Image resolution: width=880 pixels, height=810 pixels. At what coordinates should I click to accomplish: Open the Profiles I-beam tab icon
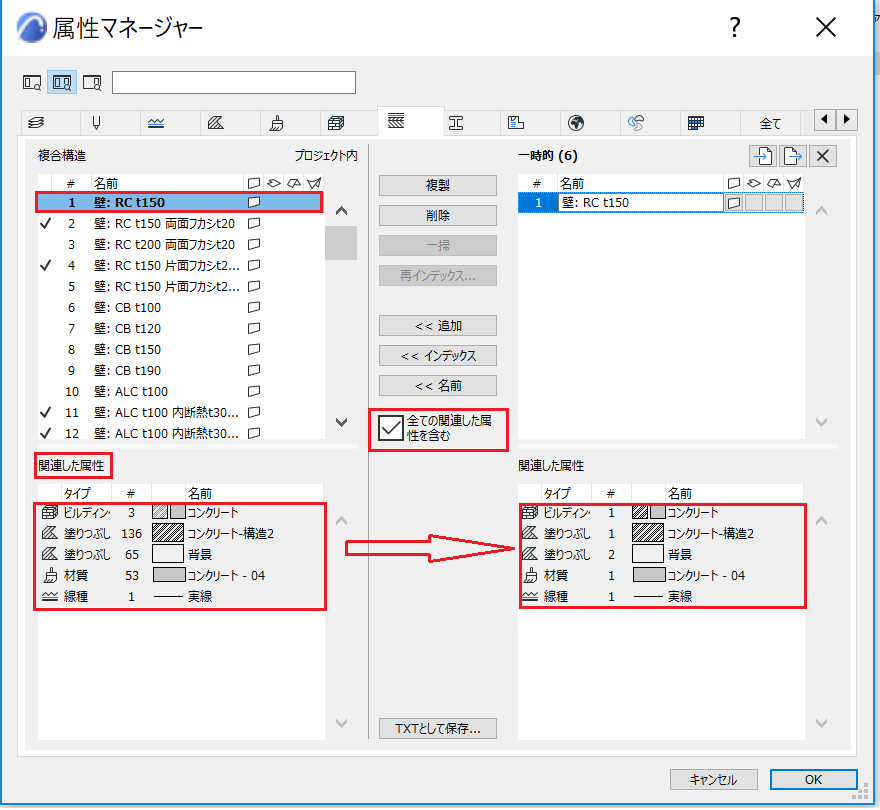point(456,122)
